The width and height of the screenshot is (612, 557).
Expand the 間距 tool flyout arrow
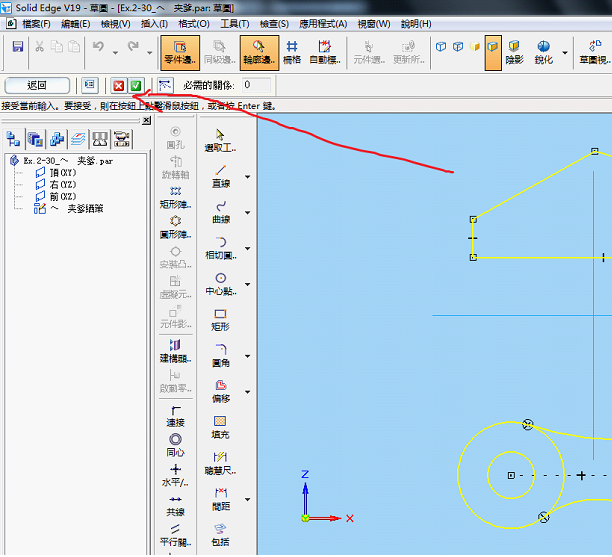[247, 500]
